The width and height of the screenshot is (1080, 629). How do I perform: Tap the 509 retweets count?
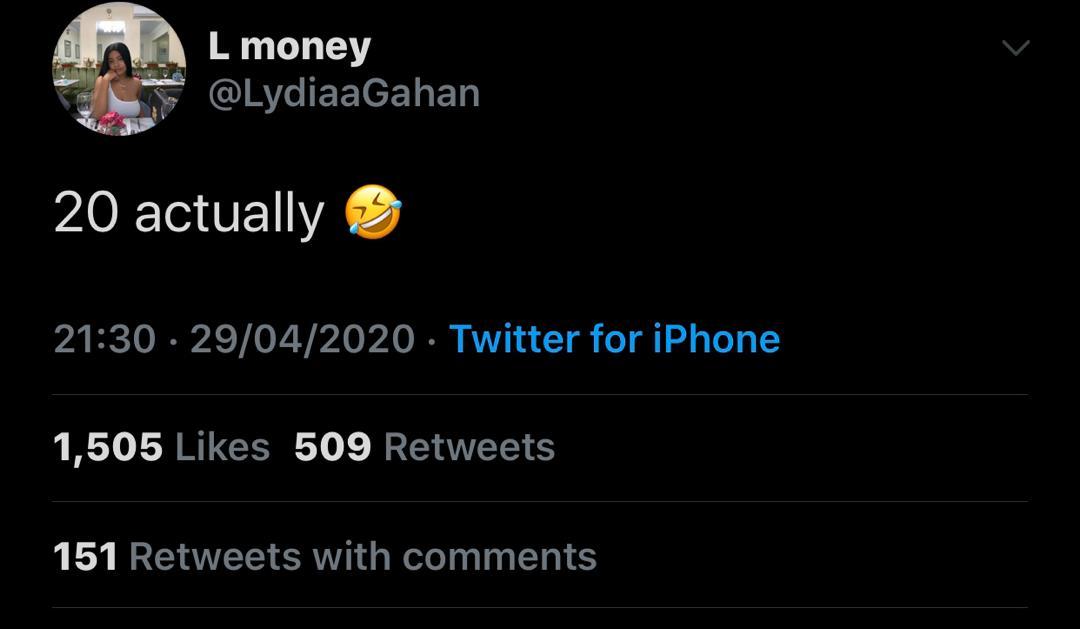332,447
